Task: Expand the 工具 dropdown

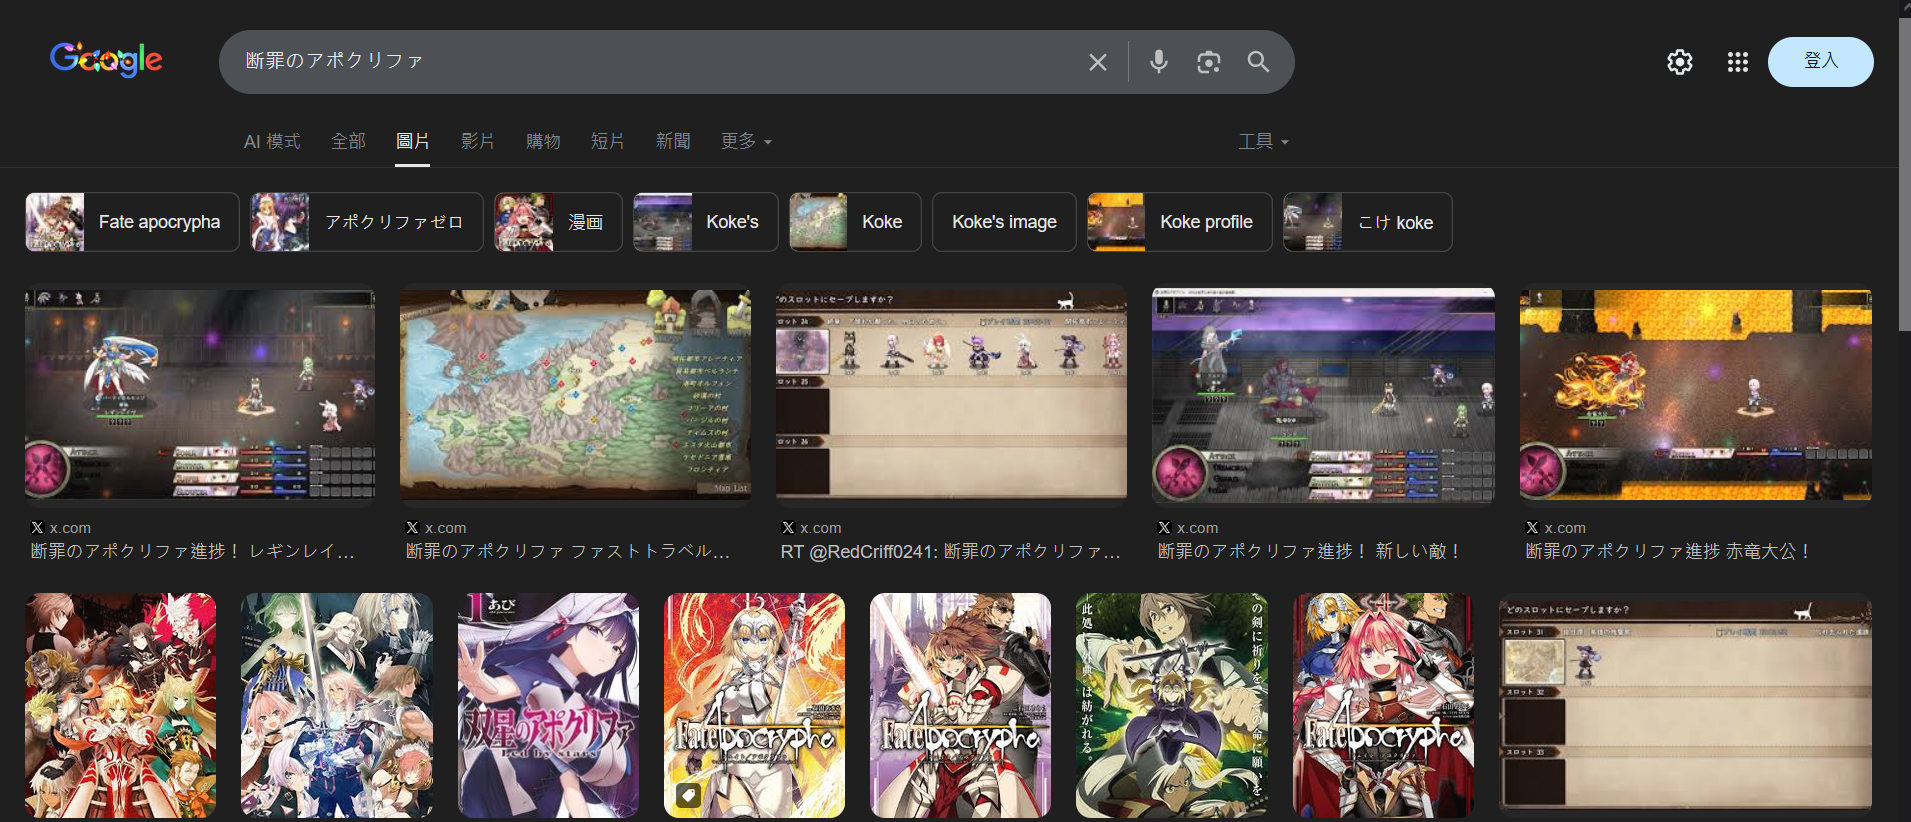Action: click(x=1263, y=141)
